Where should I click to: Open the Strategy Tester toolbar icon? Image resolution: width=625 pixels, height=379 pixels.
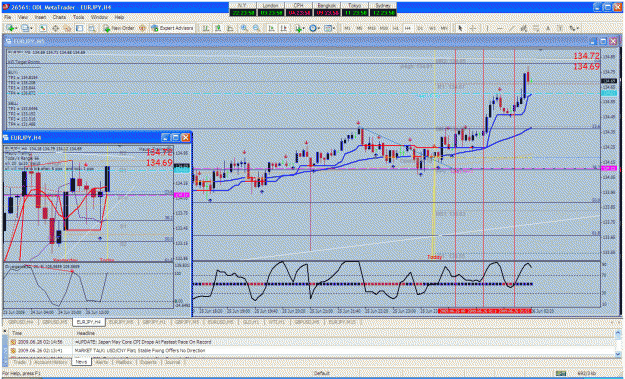(92, 28)
